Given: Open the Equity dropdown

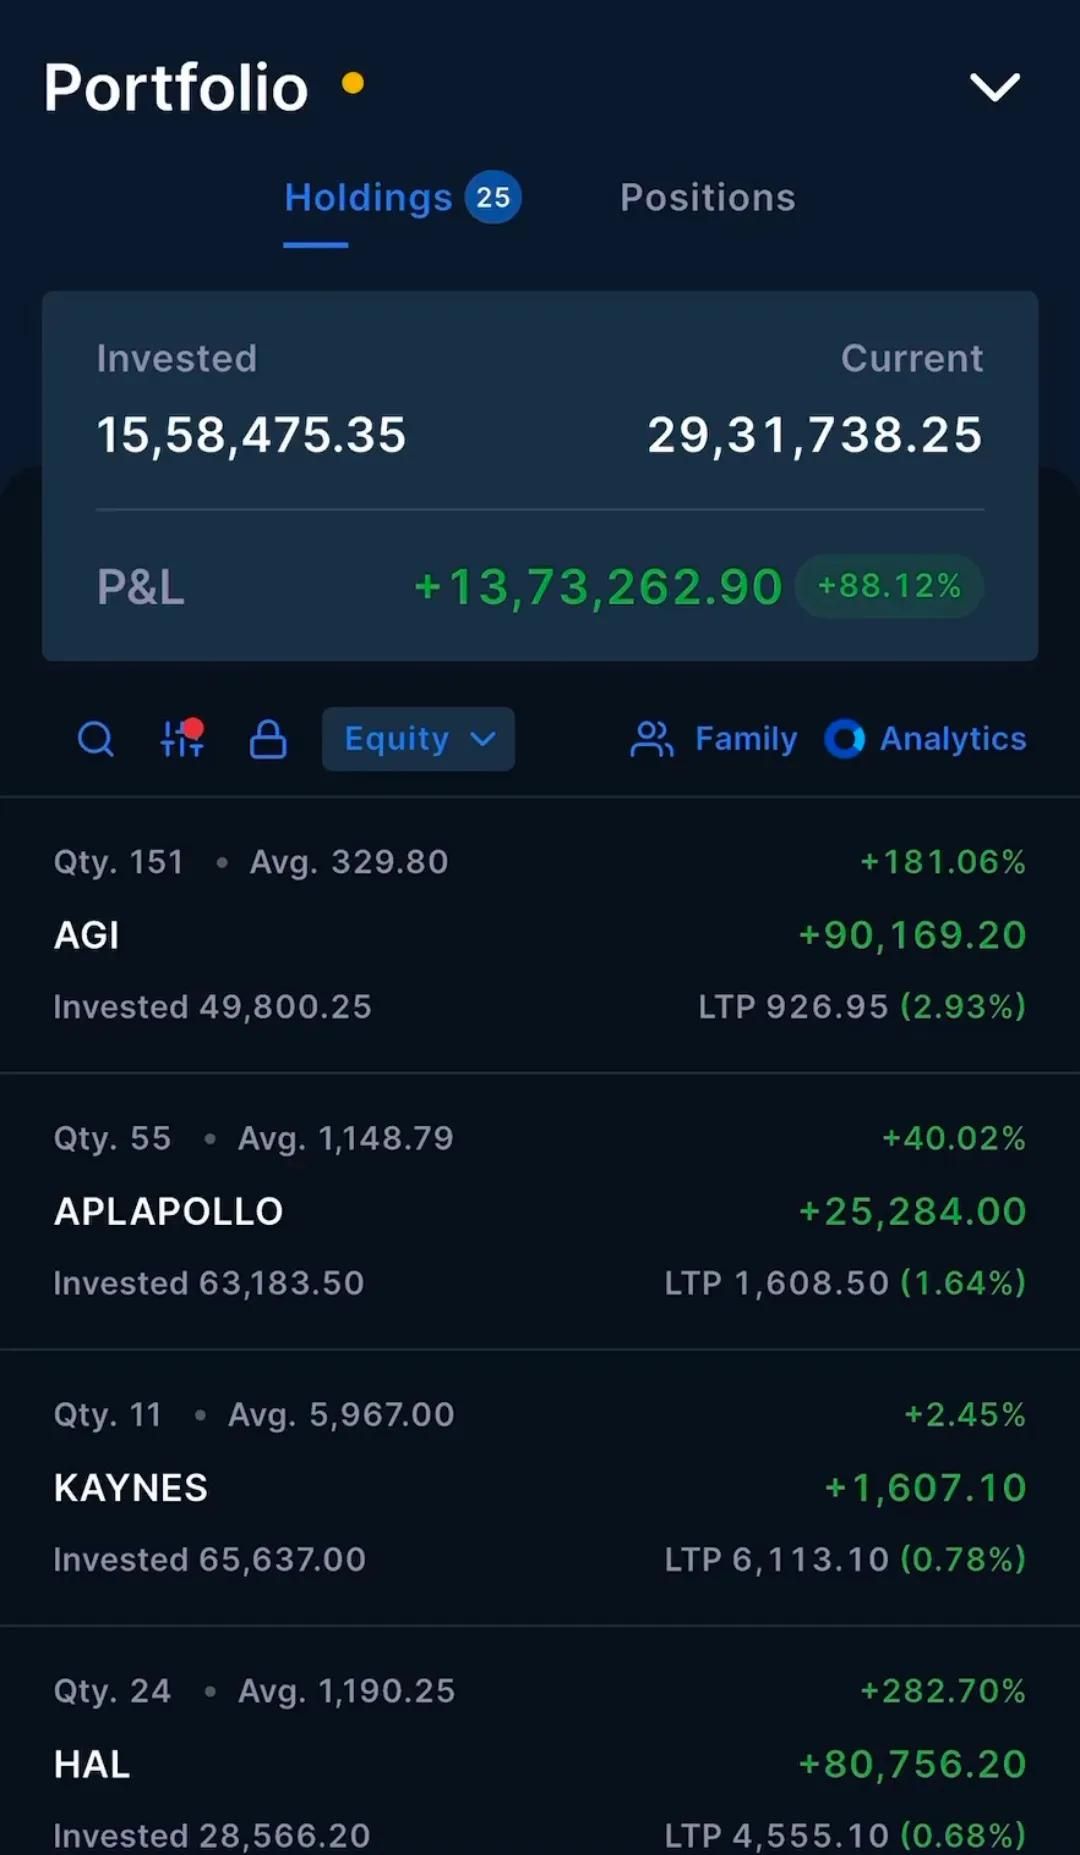Looking at the screenshot, I should 418,739.
